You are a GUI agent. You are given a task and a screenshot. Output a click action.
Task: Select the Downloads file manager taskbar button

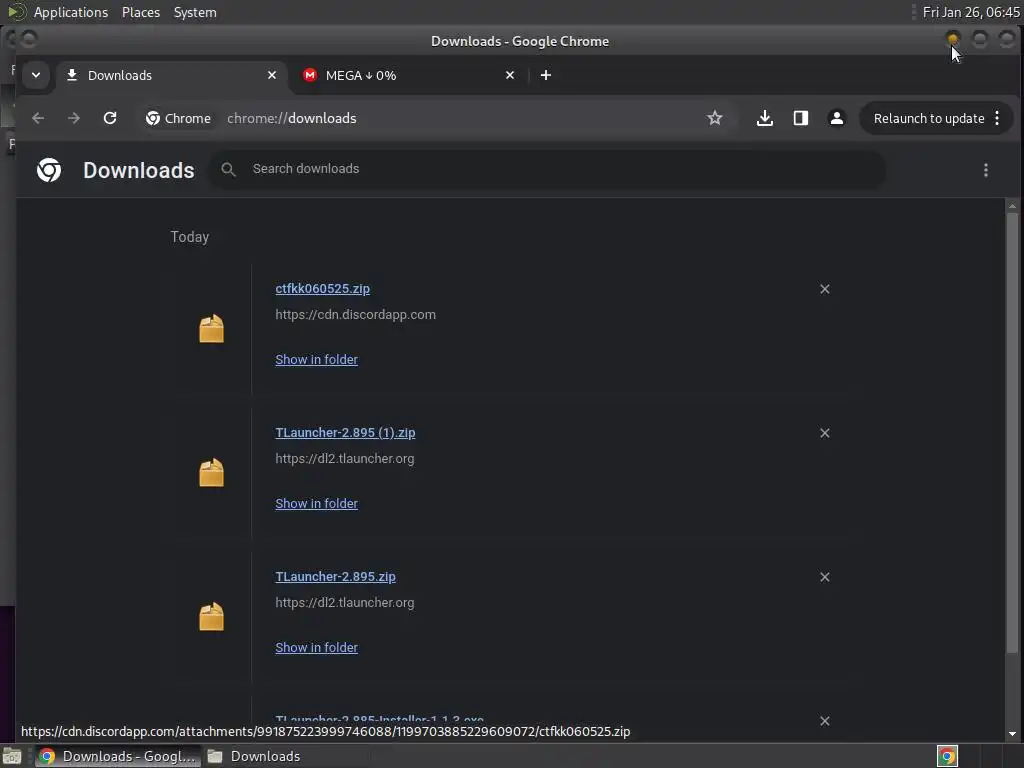tap(254, 756)
